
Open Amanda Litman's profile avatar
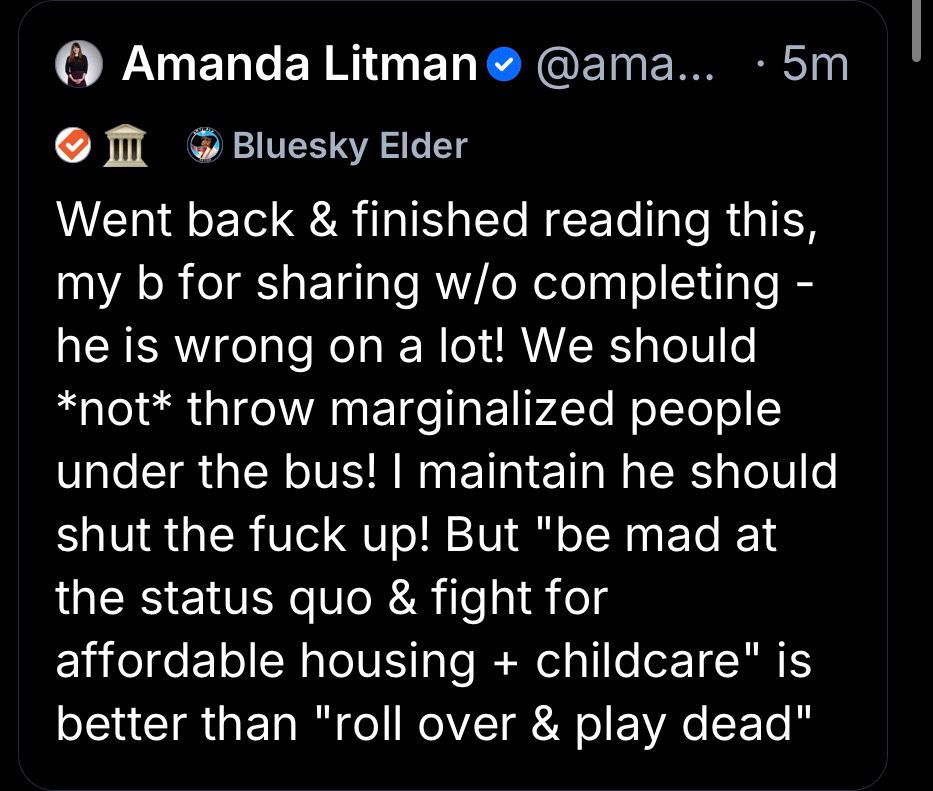[76, 64]
